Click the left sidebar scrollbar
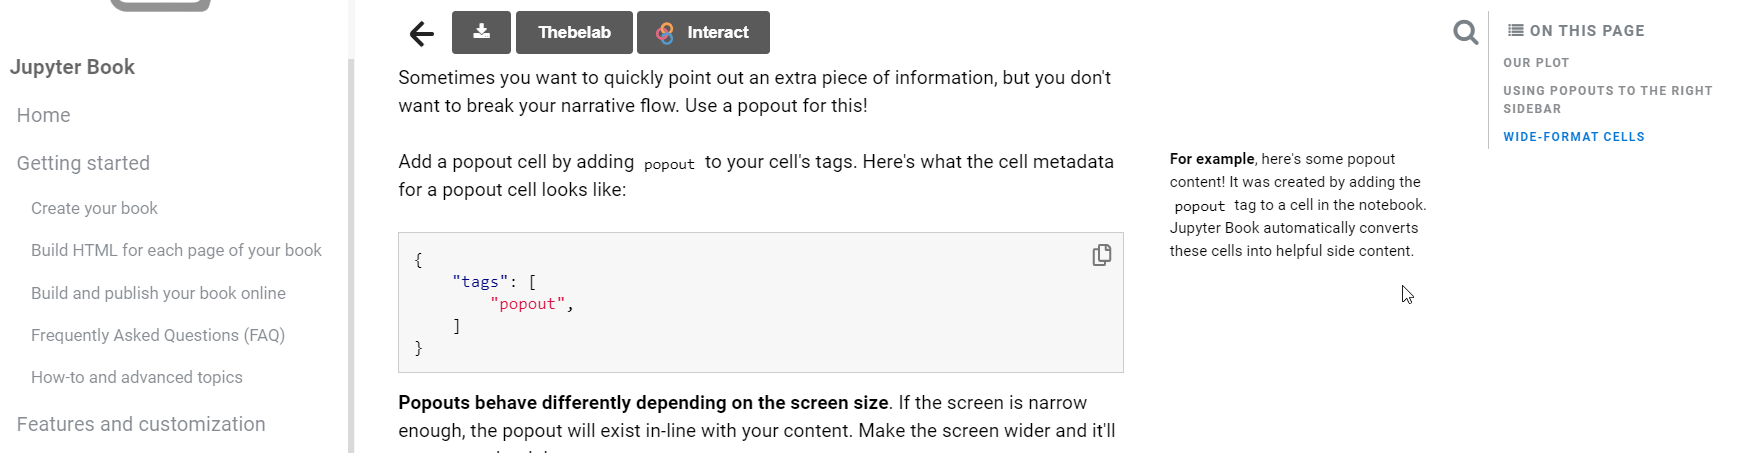The height and width of the screenshot is (453, 1740). point(351,255)
